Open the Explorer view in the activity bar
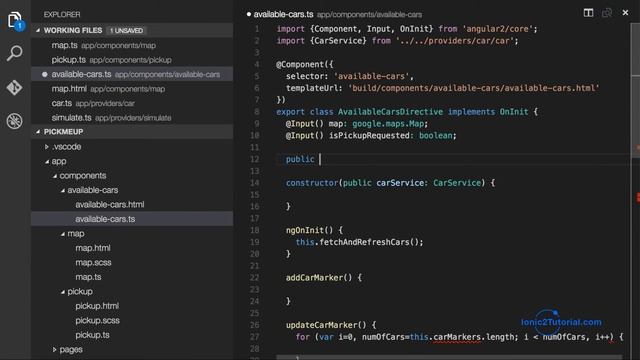640x360 pixels. pyautogui.click(x=15, y=20)
